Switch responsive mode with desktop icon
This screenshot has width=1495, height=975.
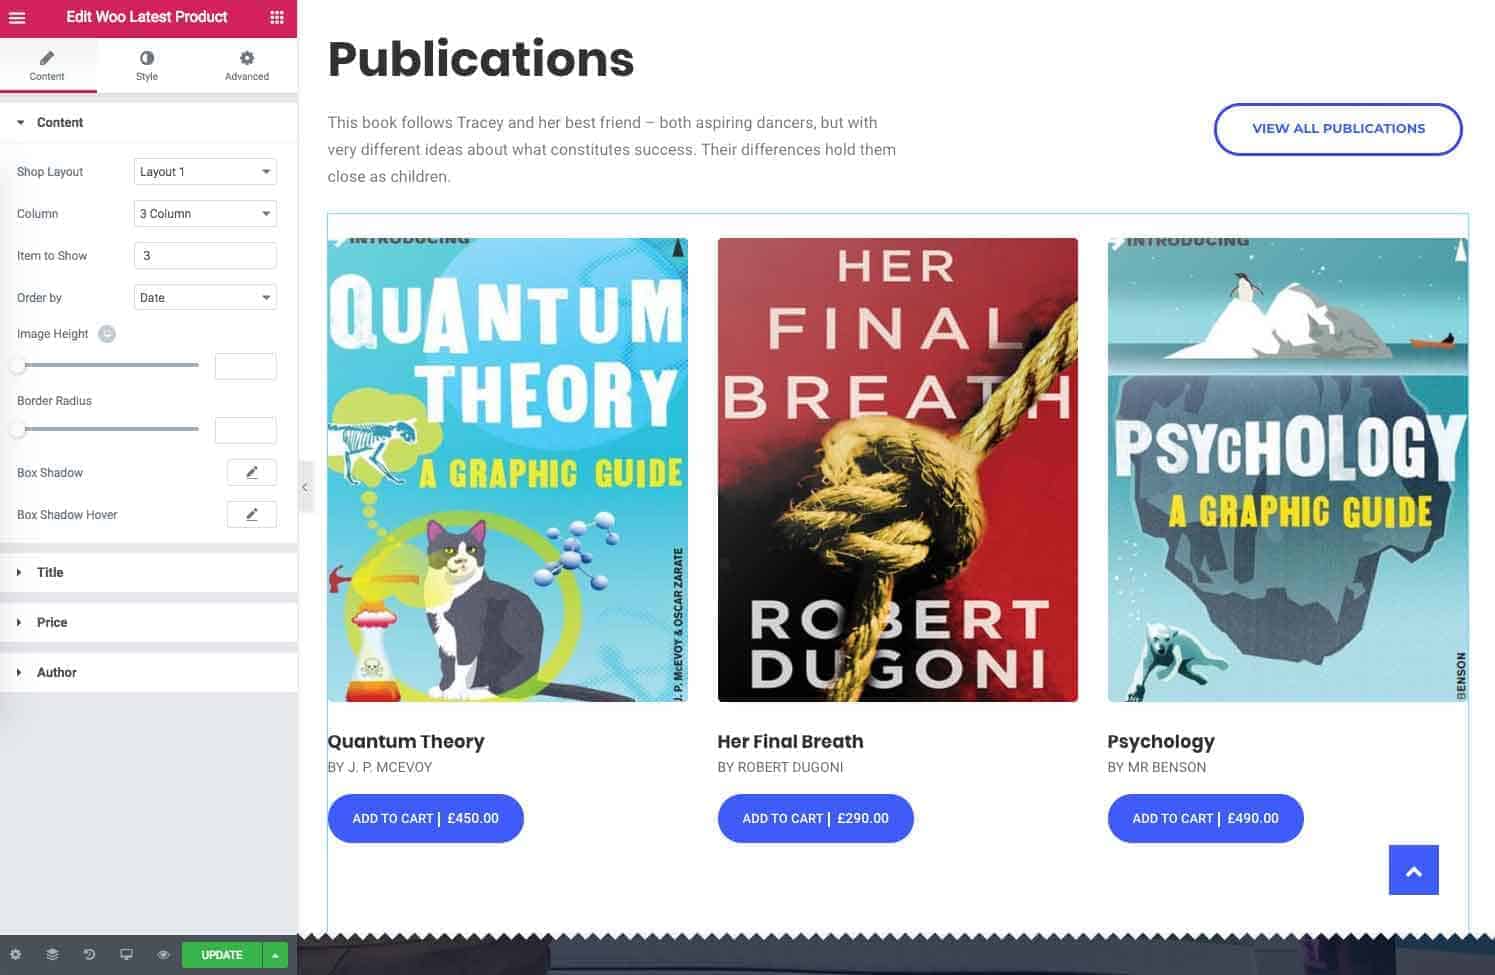[x=126, y=954]
